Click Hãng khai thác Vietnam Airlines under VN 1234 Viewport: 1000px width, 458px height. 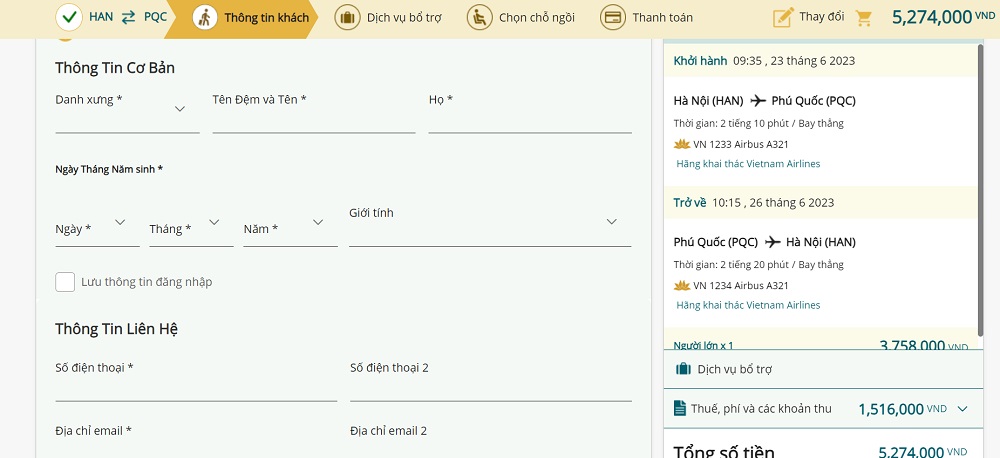748,305
